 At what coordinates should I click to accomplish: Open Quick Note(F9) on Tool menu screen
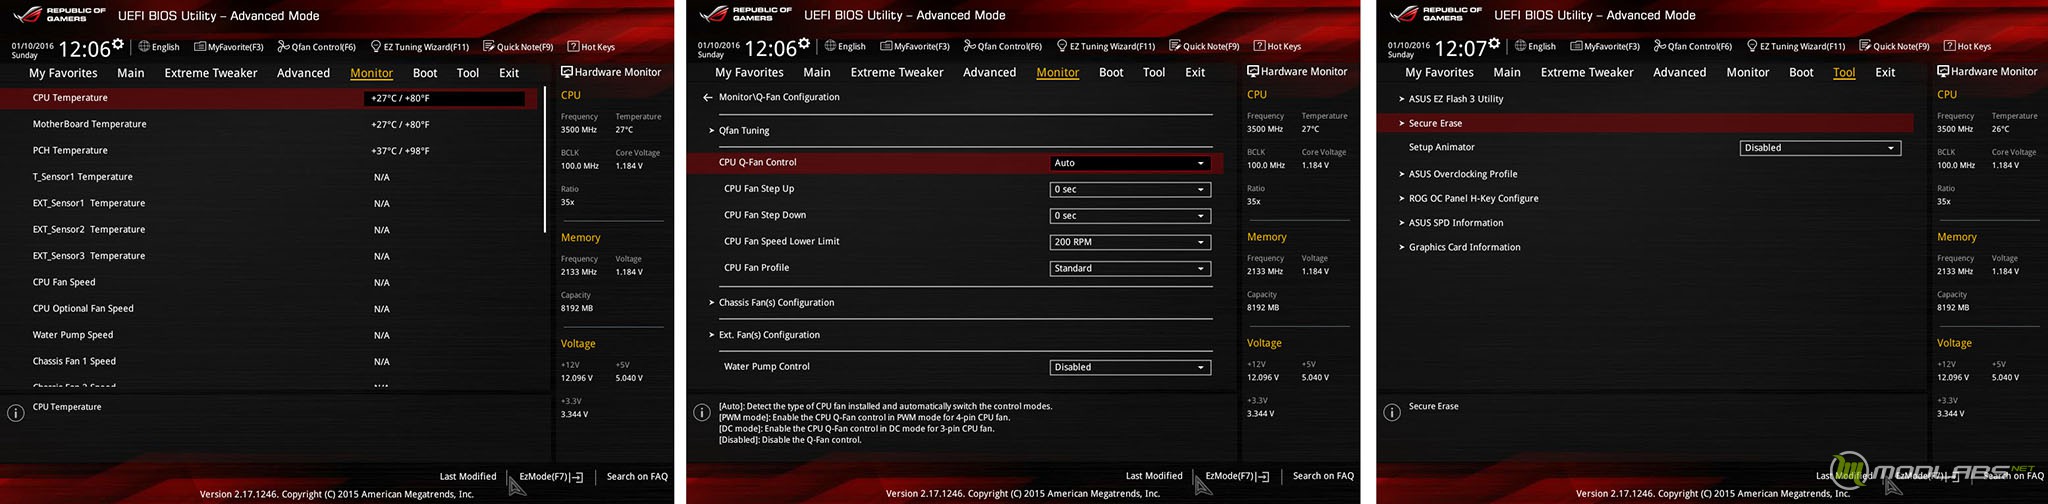tap(1894, 46)
